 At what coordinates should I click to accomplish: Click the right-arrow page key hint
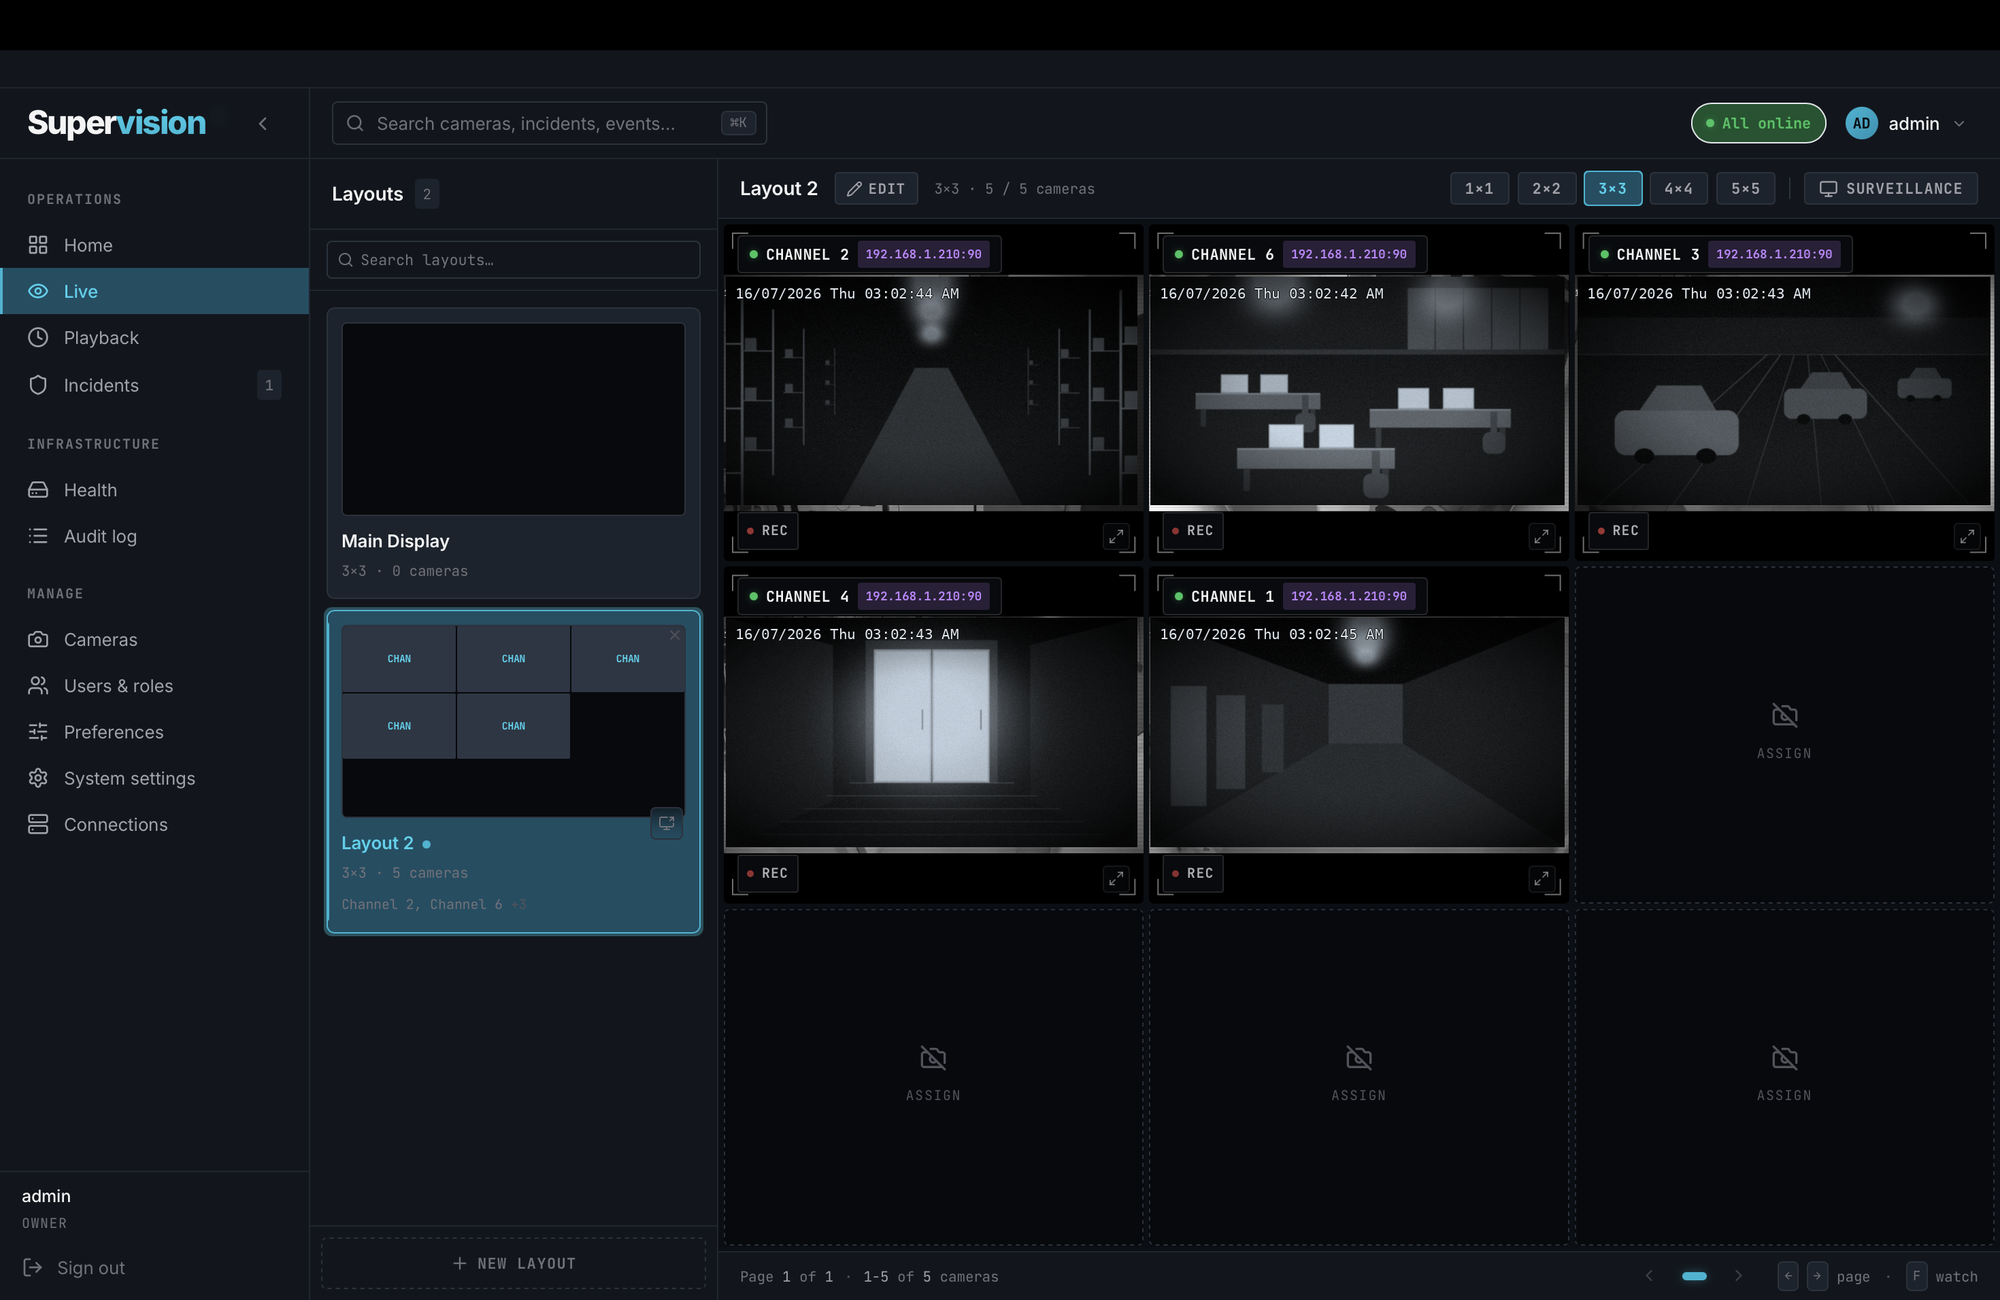click(1818, 1276)
